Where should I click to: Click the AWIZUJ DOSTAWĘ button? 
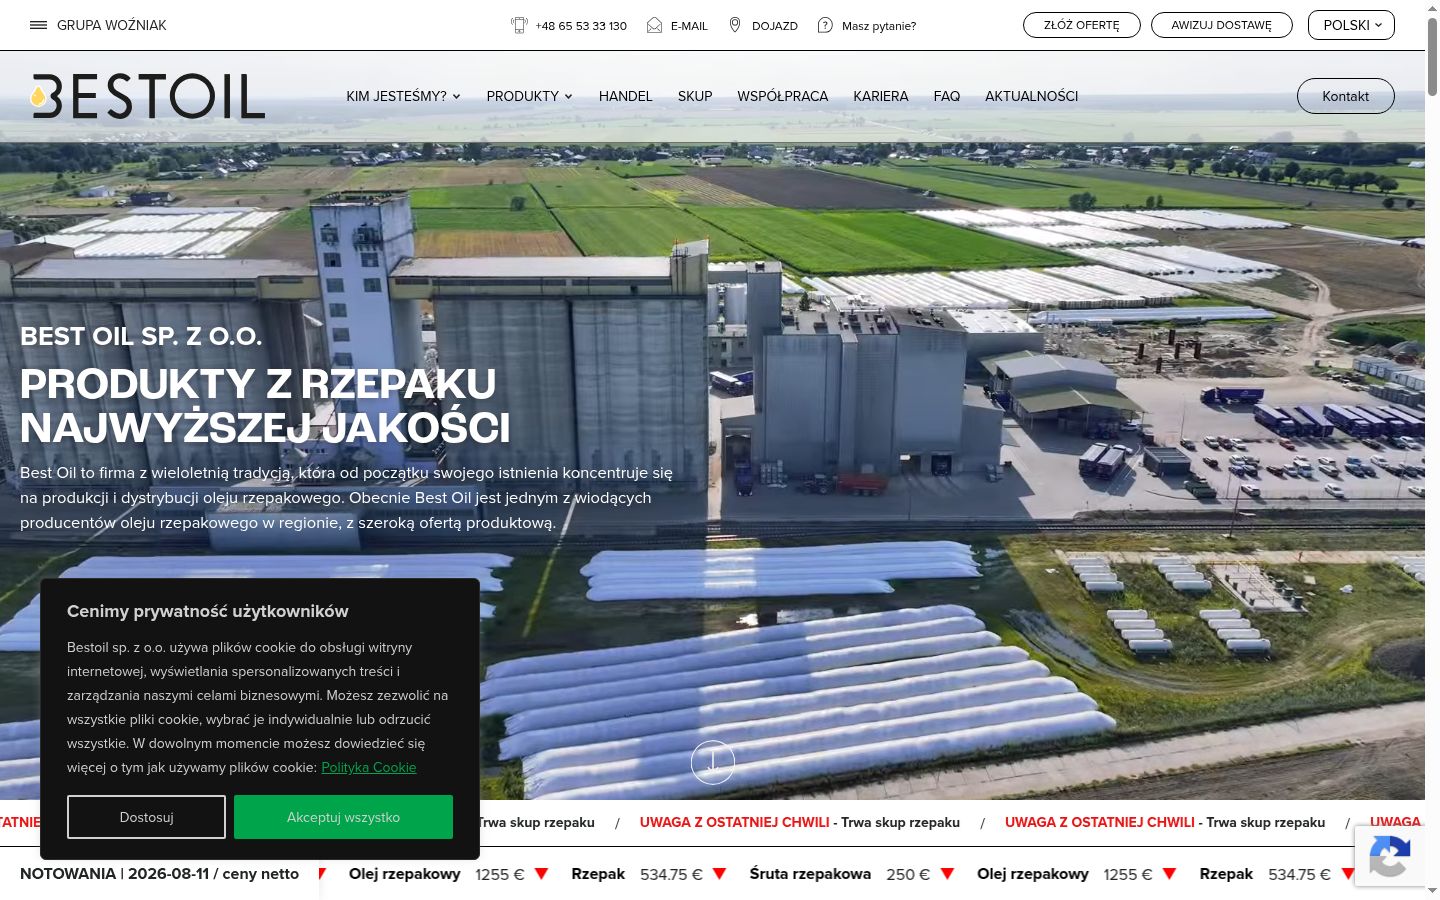click(x=1222, y=25)
